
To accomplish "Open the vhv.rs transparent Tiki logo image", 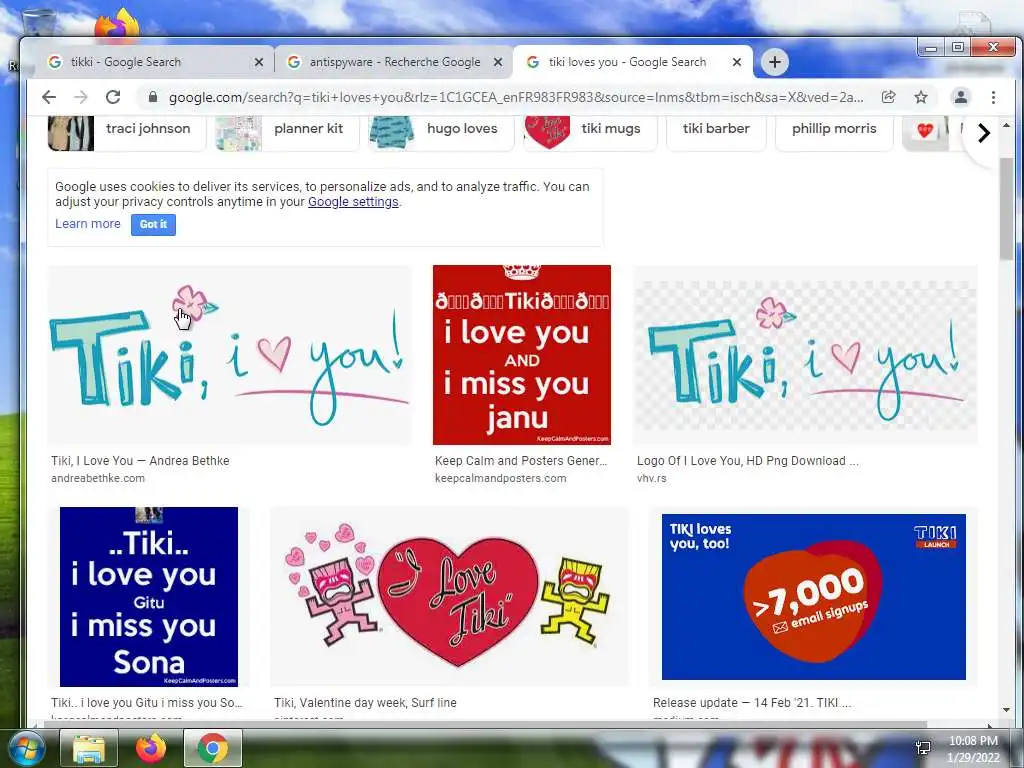I will 805,355.
